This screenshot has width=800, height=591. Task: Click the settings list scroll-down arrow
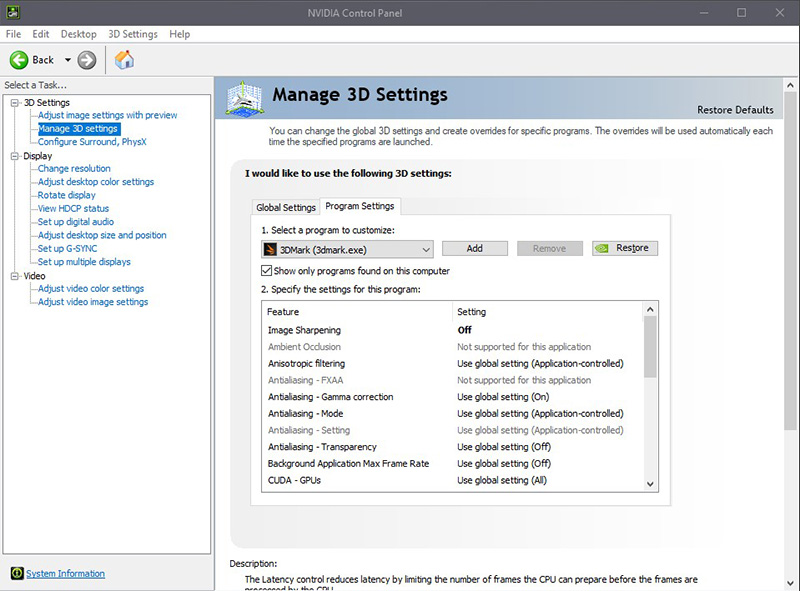click(650, 483)
